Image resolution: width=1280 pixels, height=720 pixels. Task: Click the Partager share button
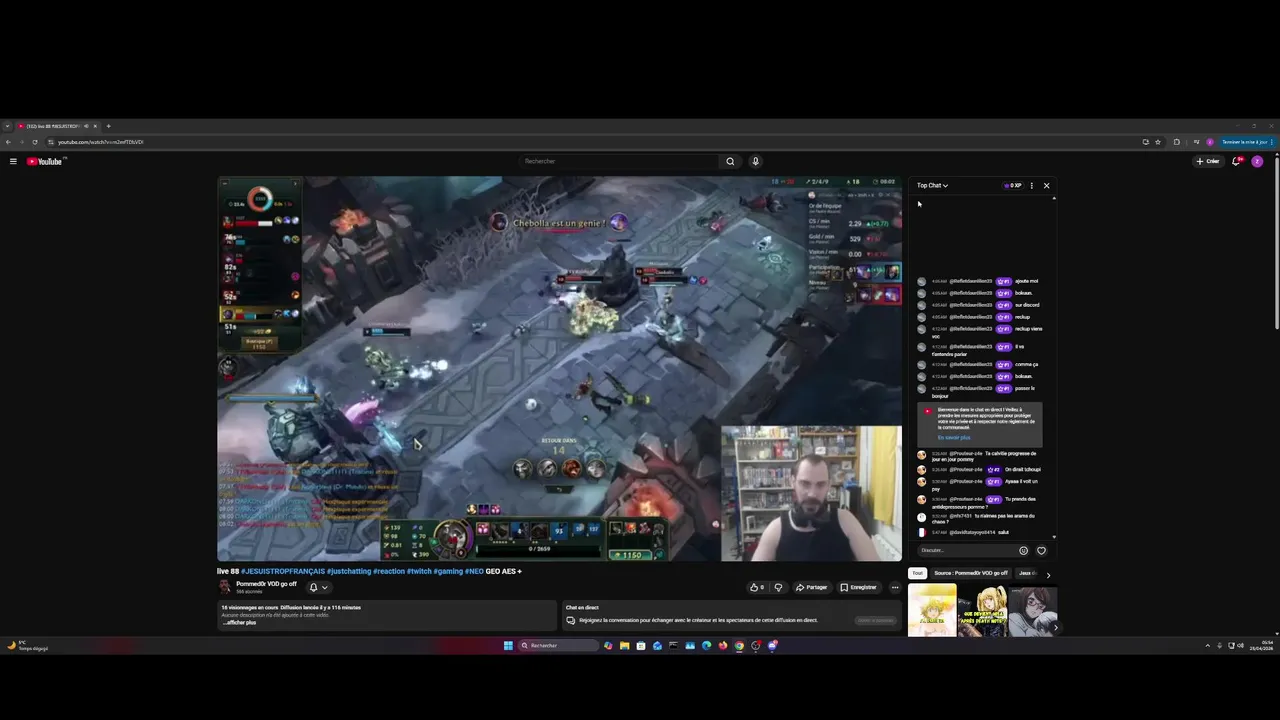812,587
